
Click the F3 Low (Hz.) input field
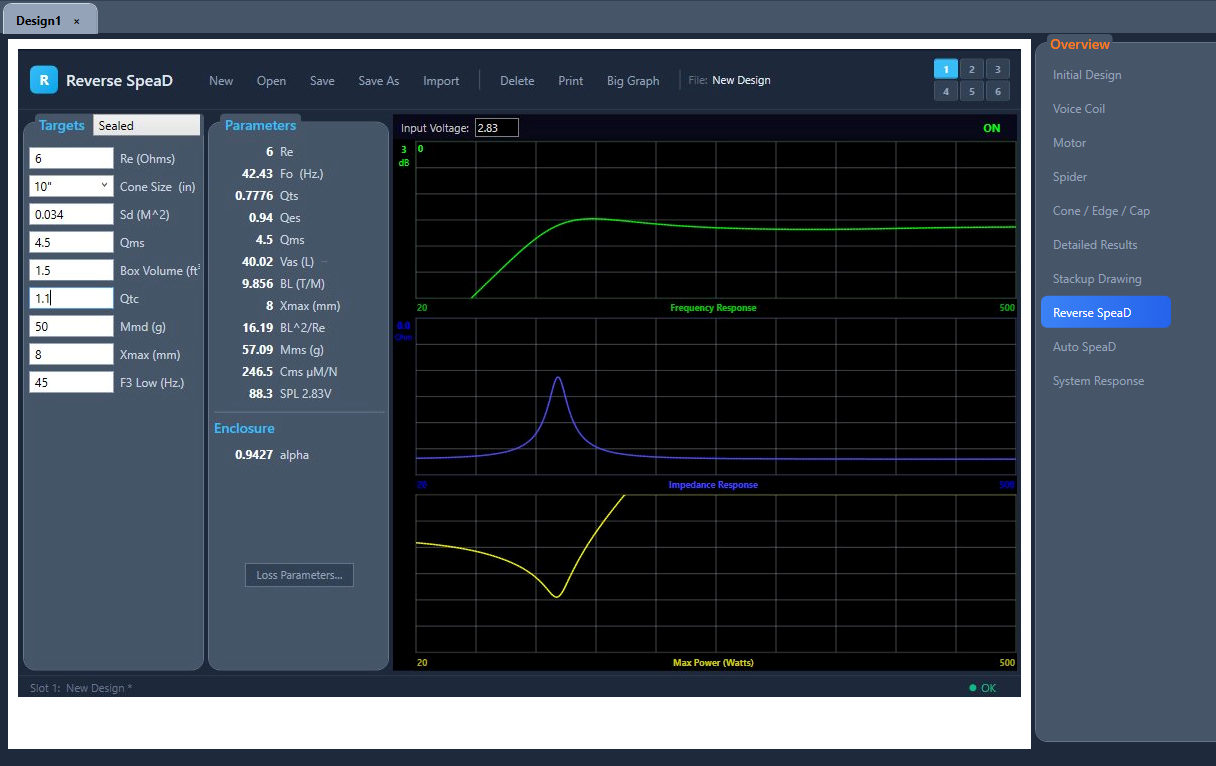click(x=71, y=382)
